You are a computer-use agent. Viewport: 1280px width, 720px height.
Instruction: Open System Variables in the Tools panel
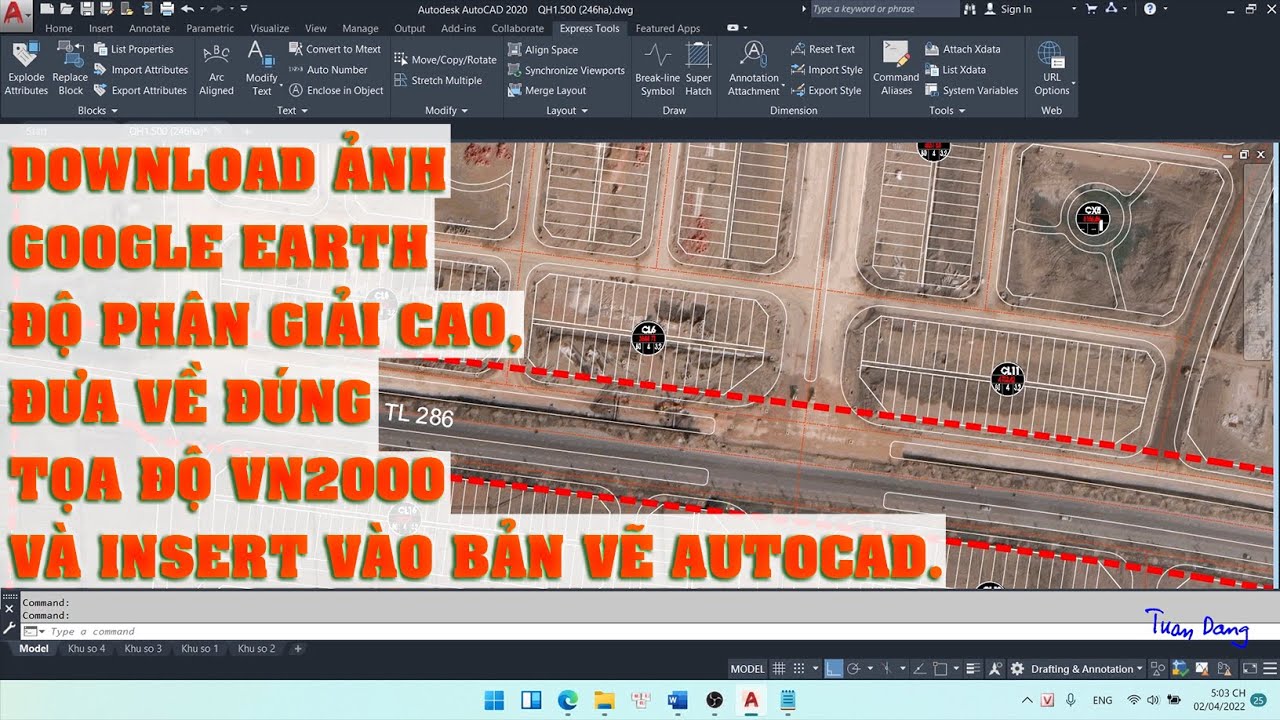click(x=971, y=90)
